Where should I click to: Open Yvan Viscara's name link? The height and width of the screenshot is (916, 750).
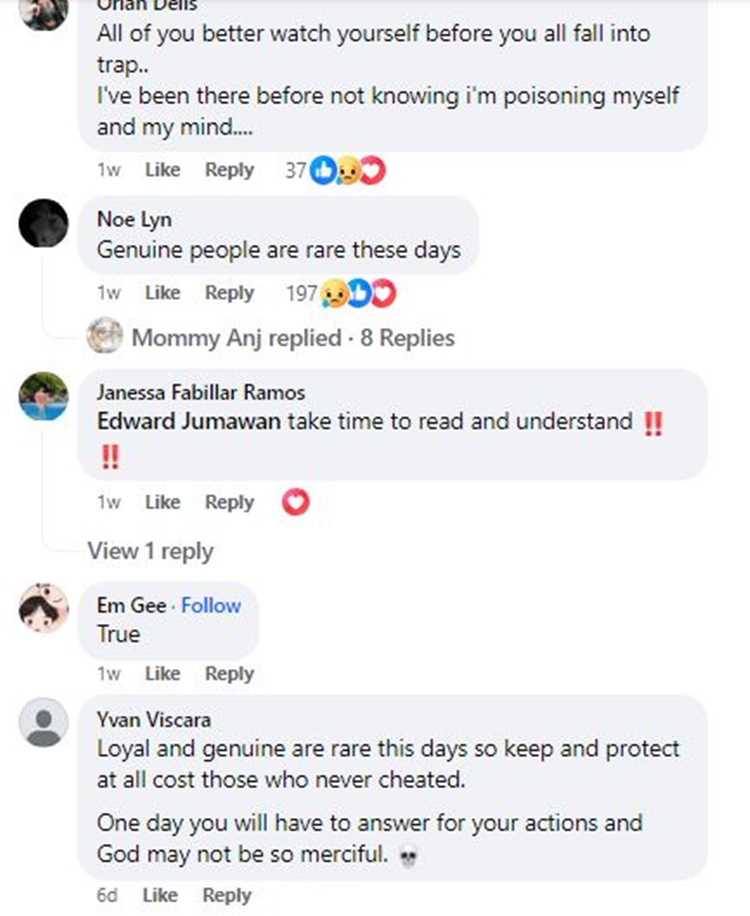pyautogui.click(x=153, y=720)
